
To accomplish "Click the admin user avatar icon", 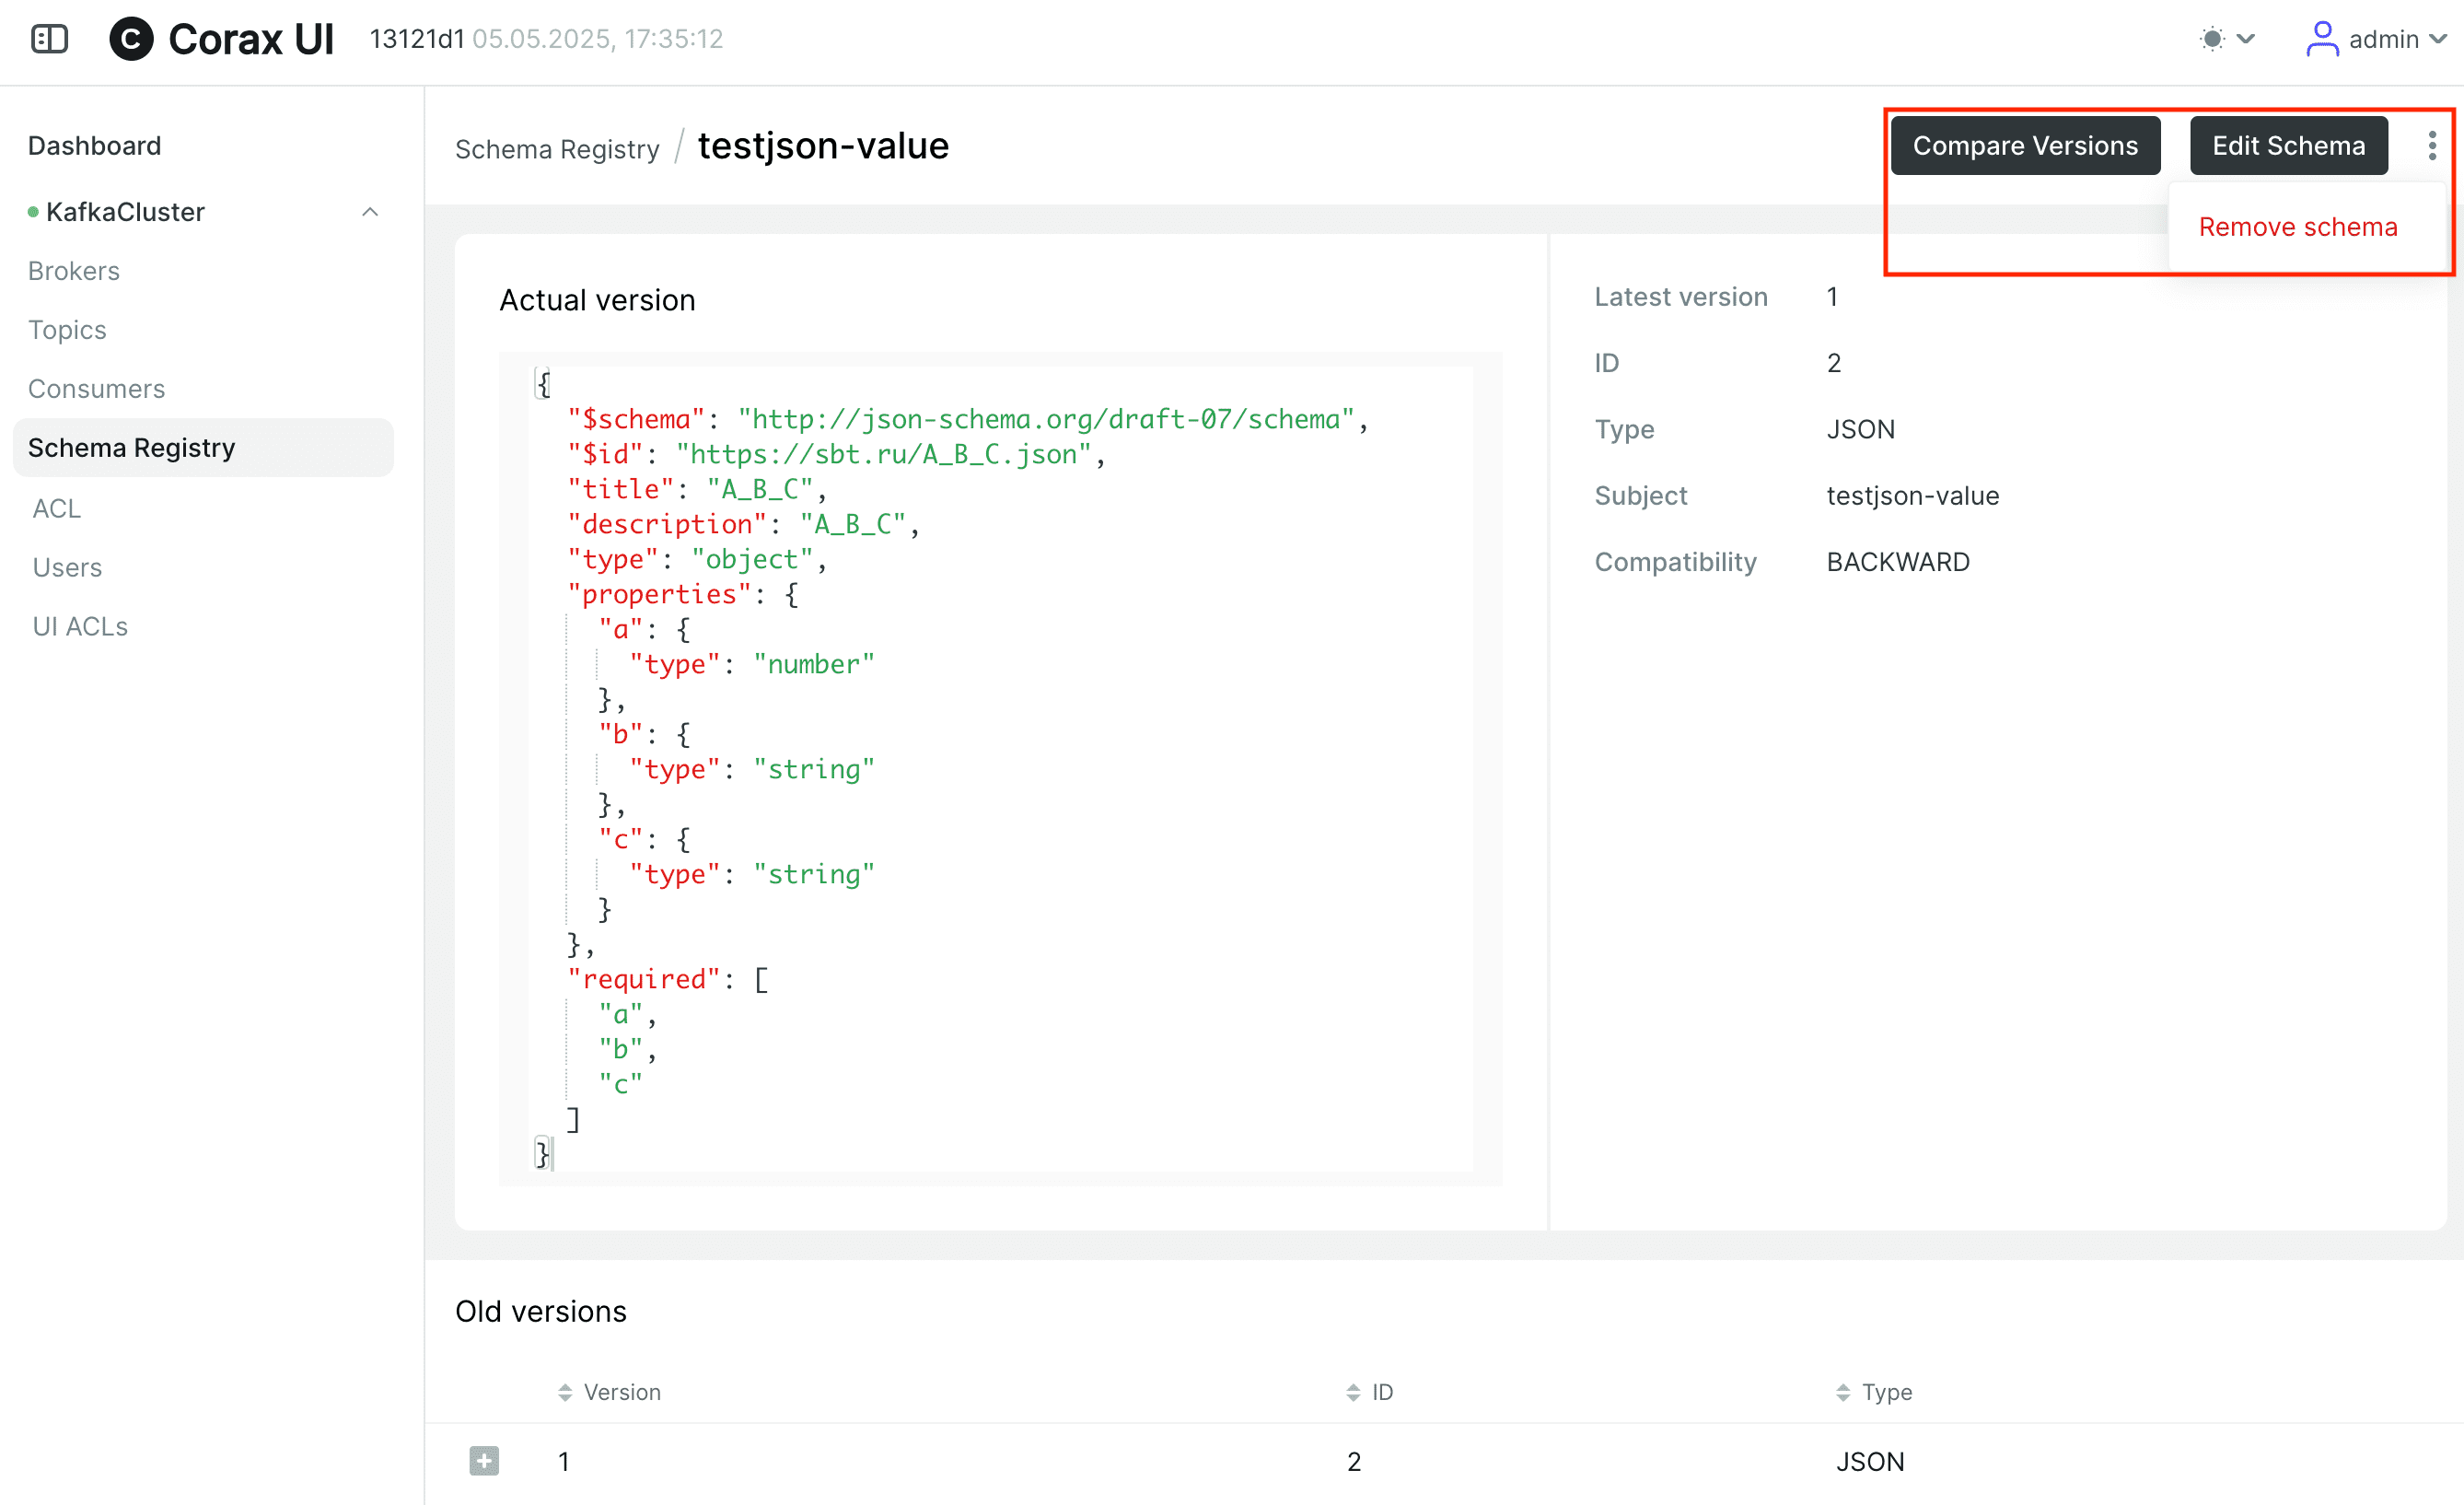I will tap(2321, 39).
